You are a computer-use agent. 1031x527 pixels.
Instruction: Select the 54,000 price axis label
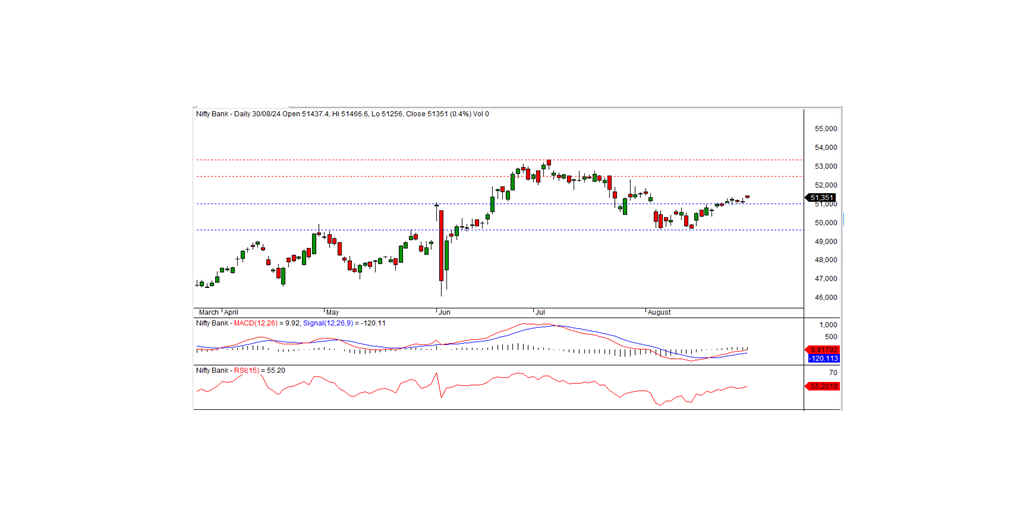tap(824, 147)
